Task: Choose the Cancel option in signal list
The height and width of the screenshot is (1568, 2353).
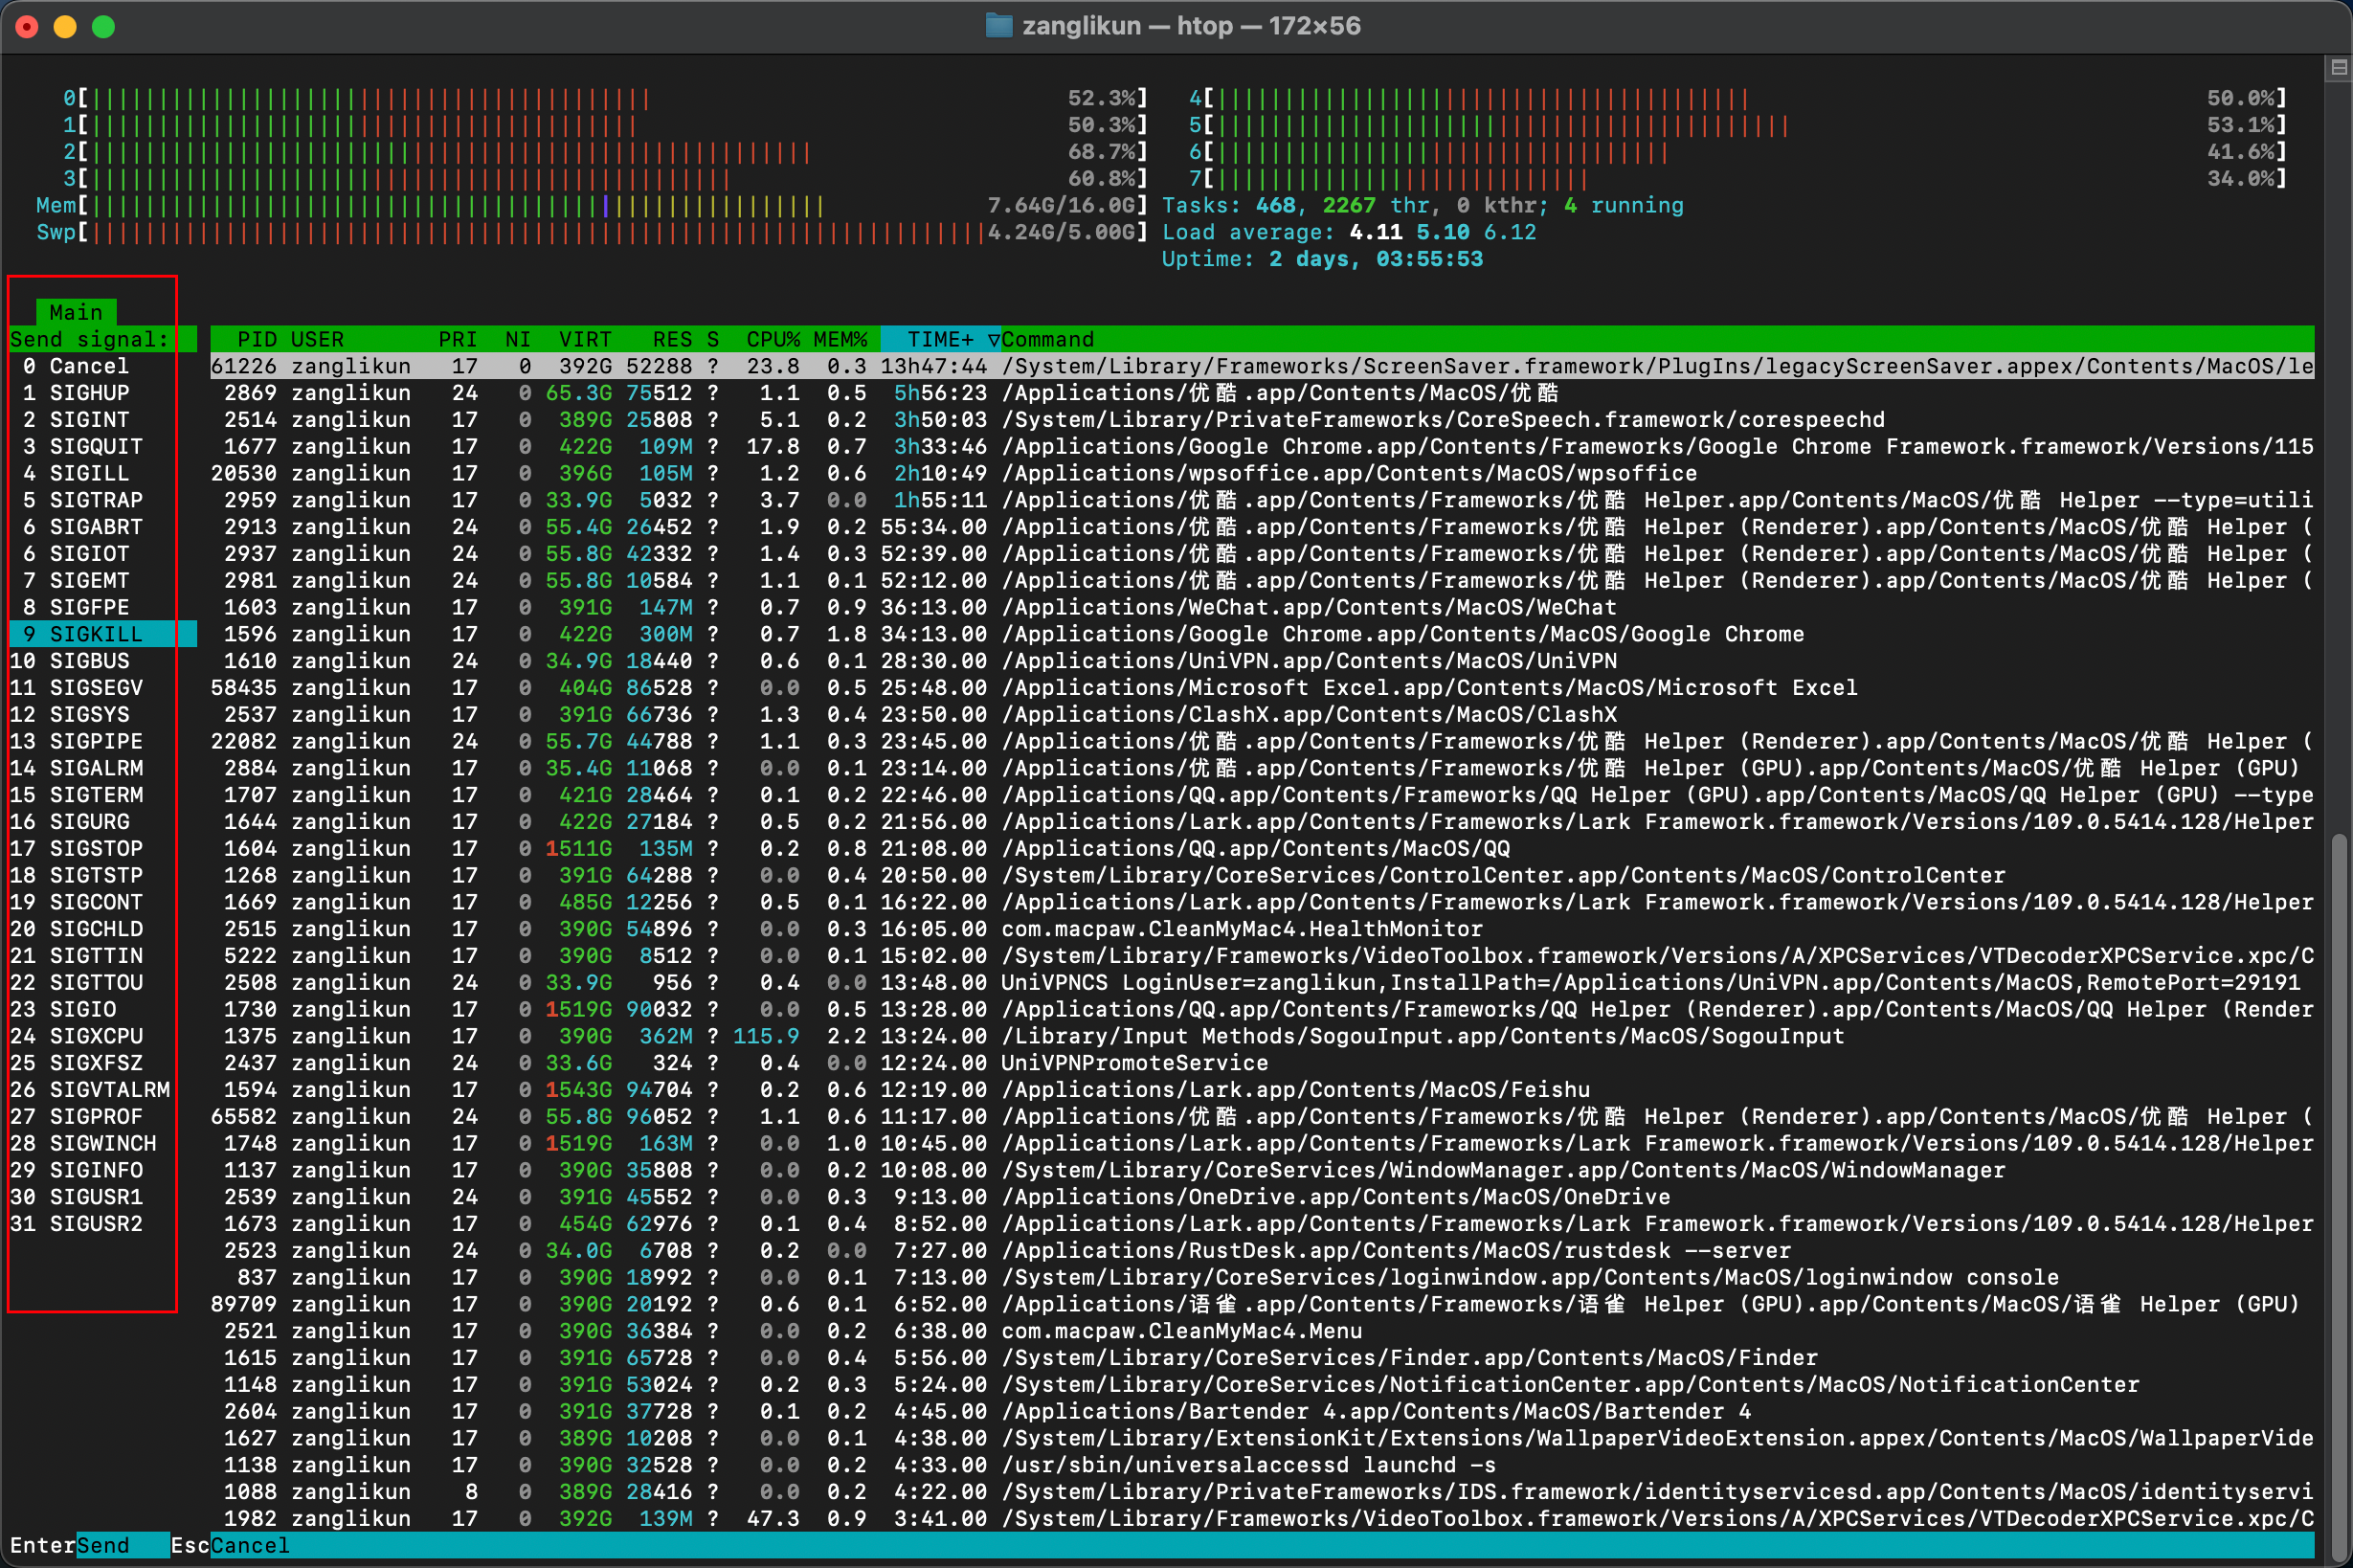Action: (88, 366)
